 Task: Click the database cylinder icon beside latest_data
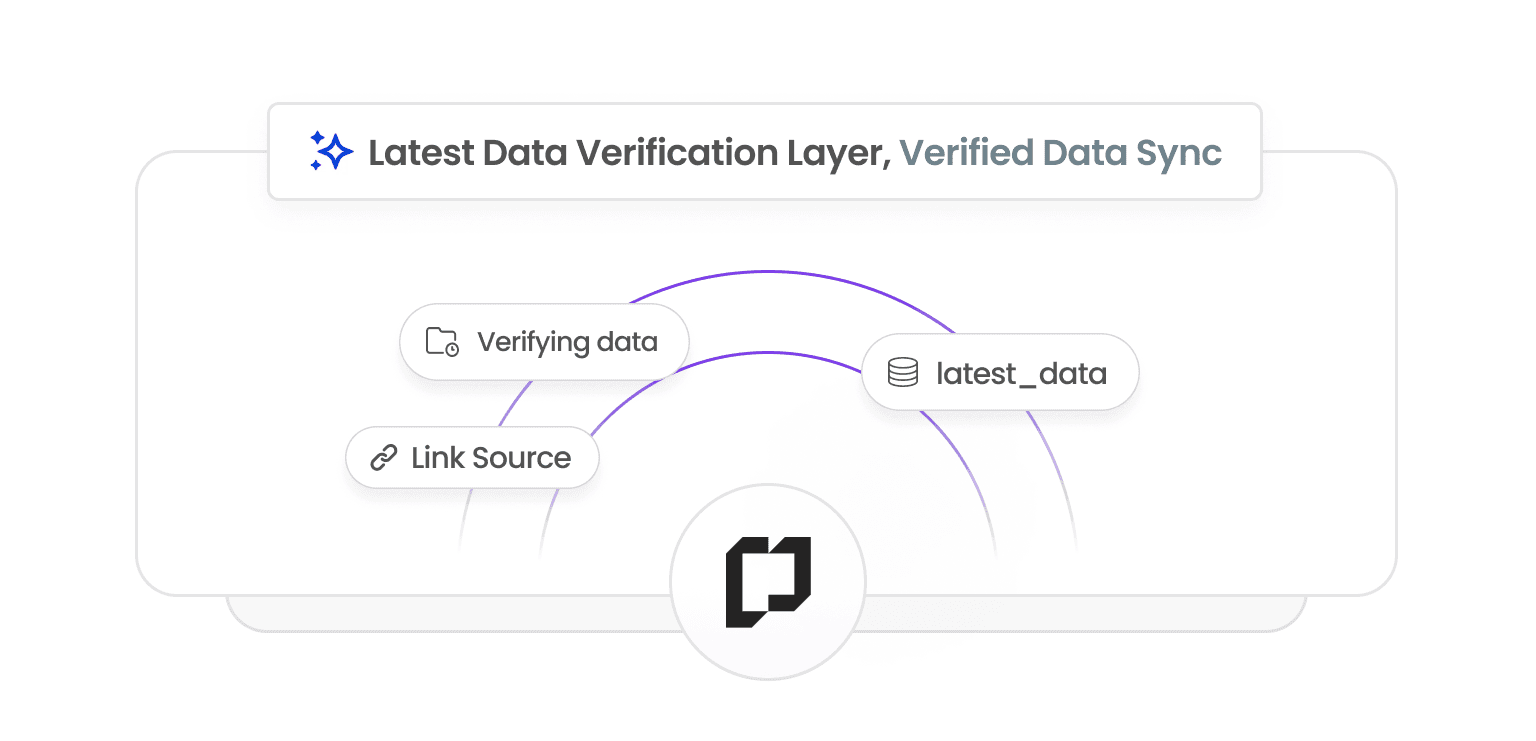click(x=903, y=373)
